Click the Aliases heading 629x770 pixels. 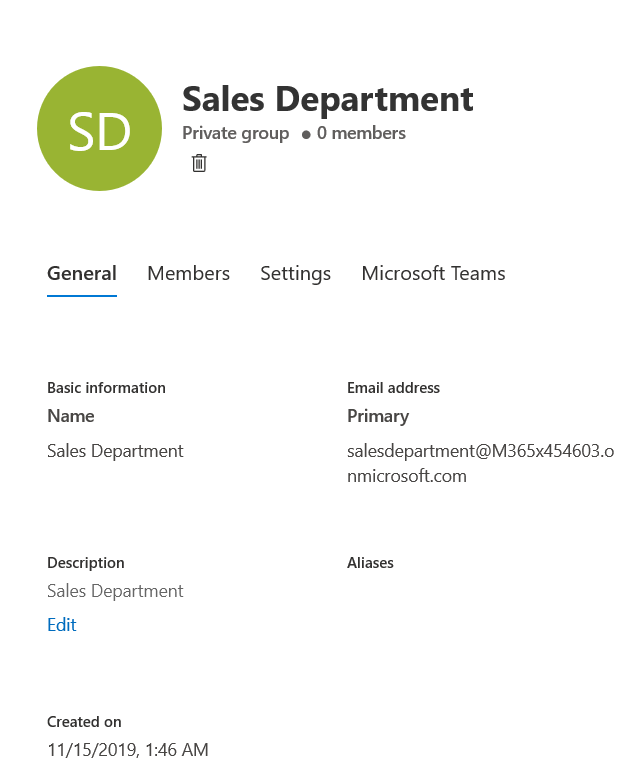click(370, 563)
